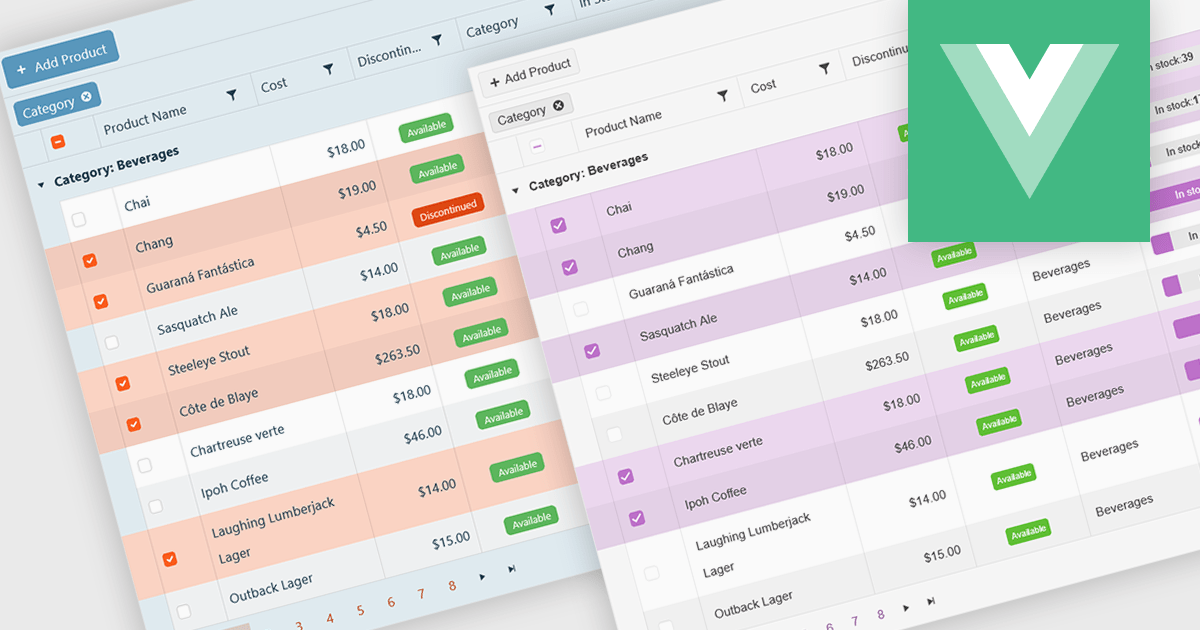Uncheck Guaraná Fantástica in blue grid
The width and height of the screenshot is (1200, 630).
101,301
